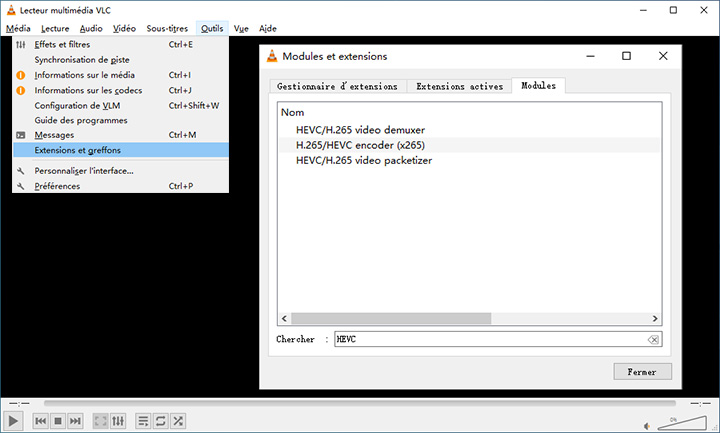Switch to Gestionnaire d'extensions tab
Screen dimensions: 720x433
point(338,86)
